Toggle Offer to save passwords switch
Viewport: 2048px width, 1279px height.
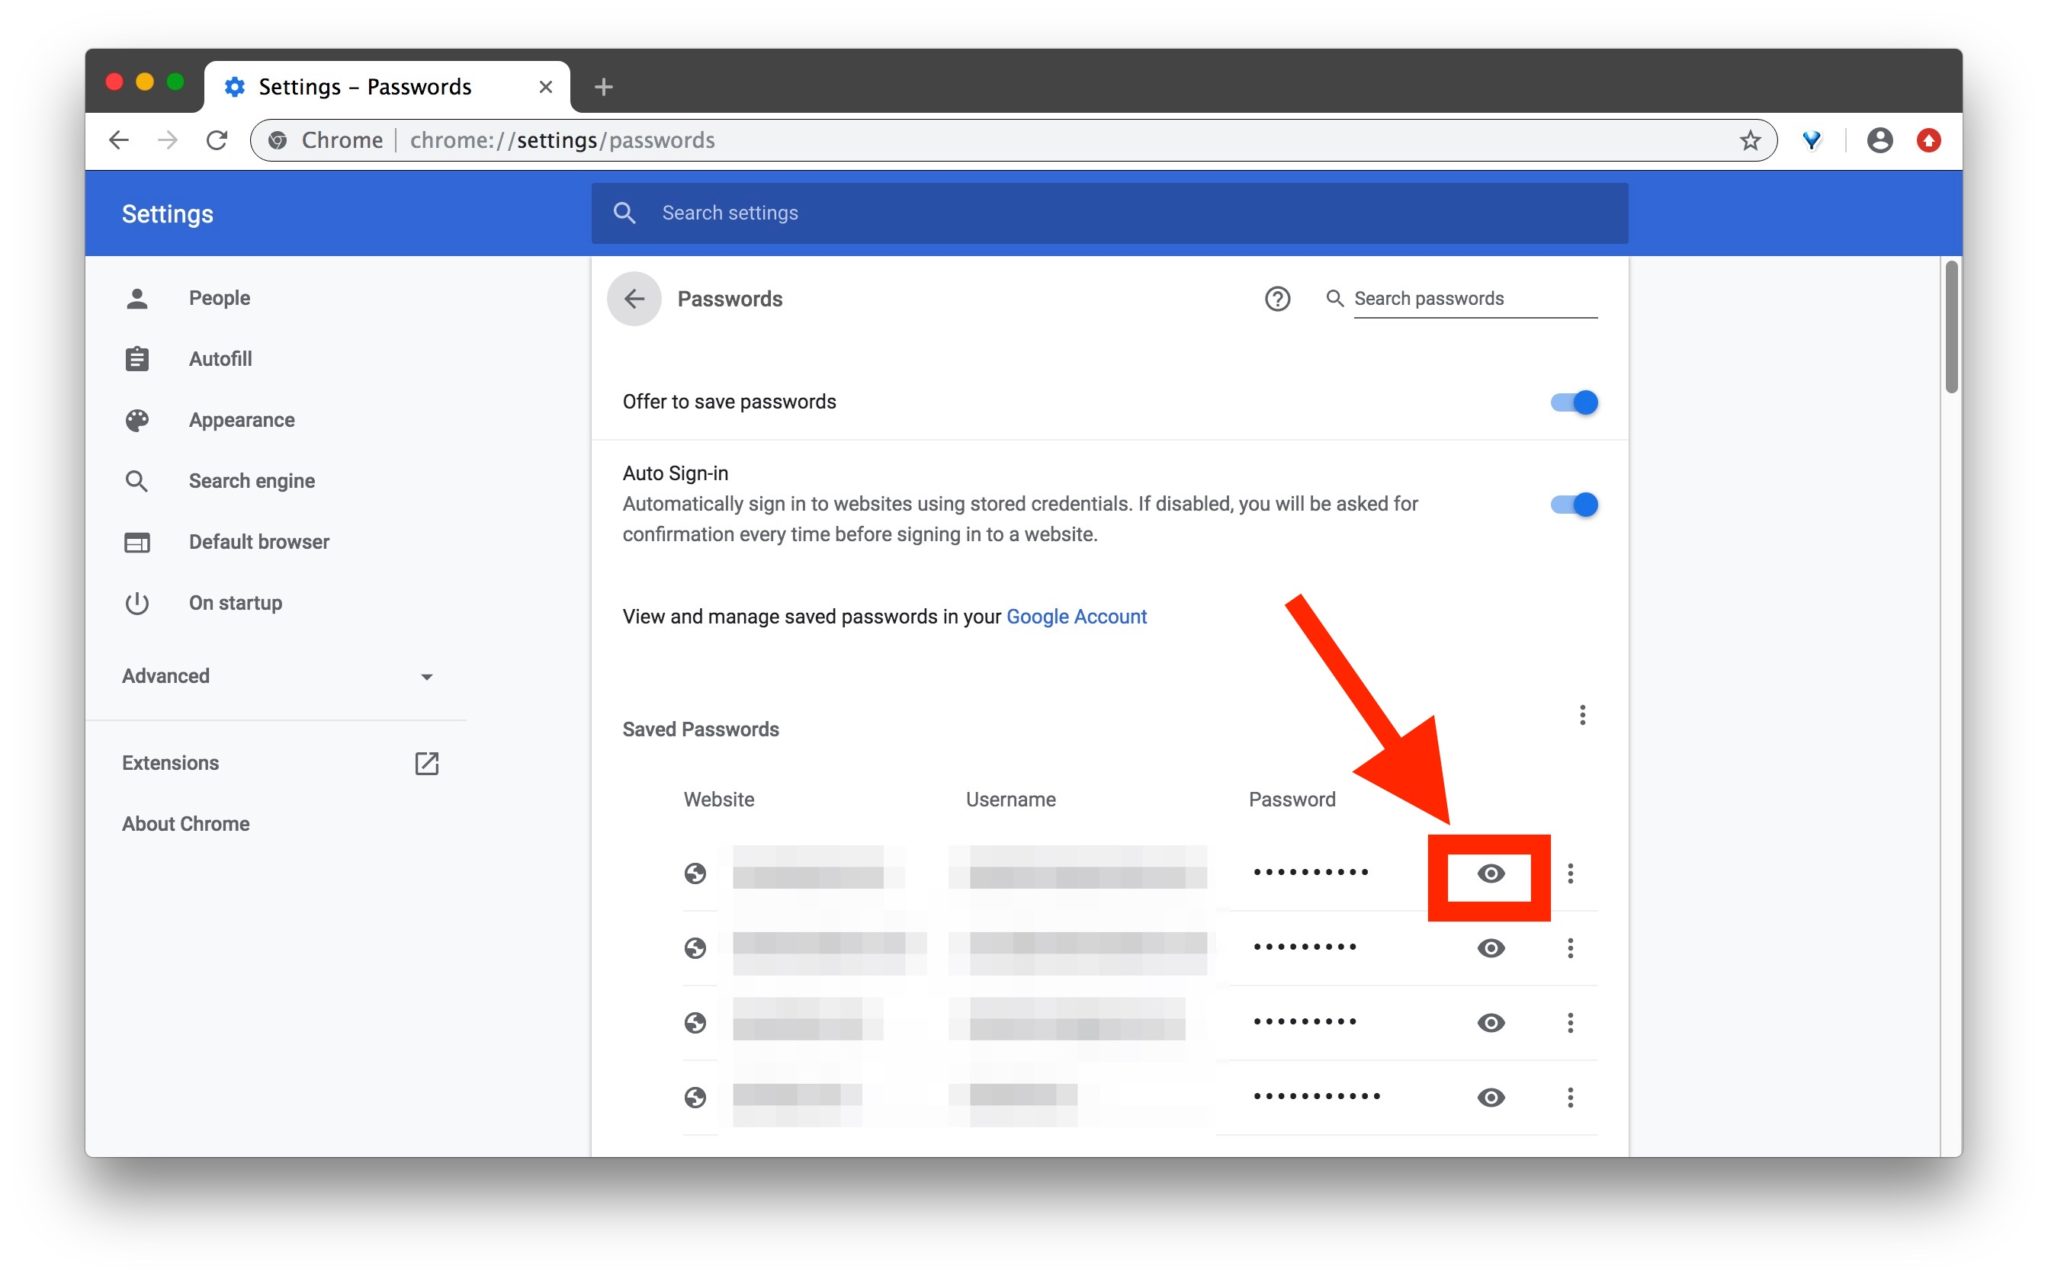point(1574,402)
